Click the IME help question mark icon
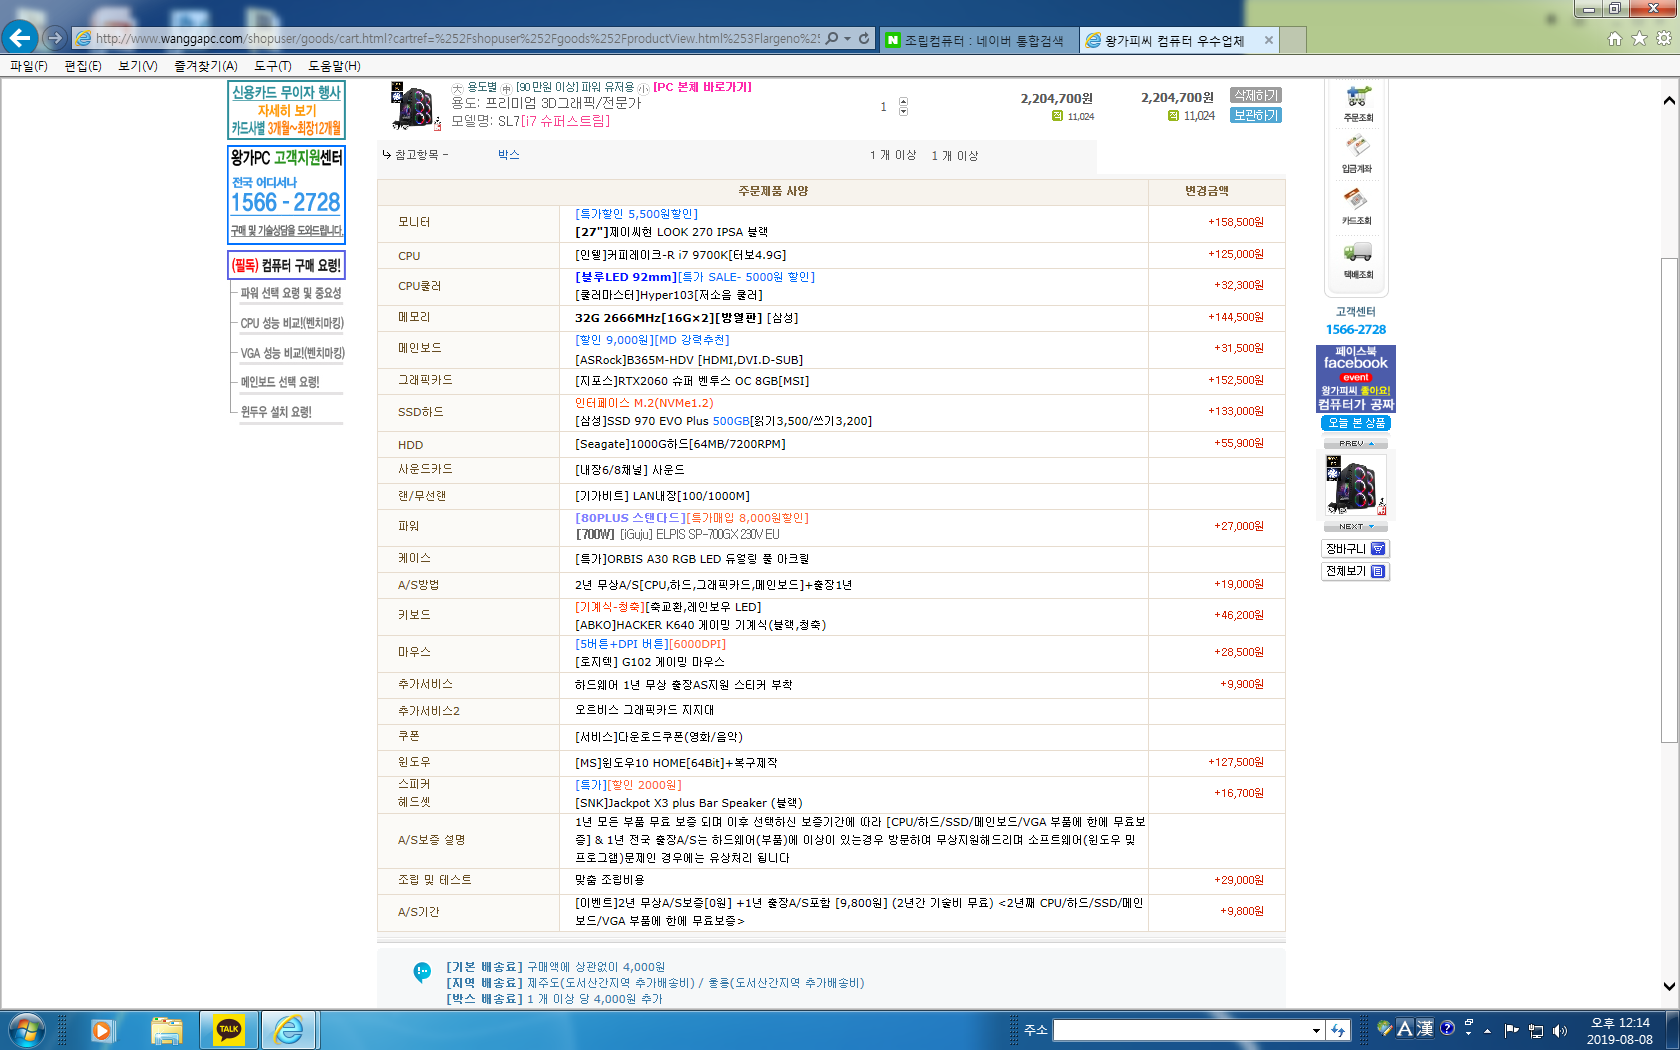1680x1050 pixels. 1447,1028
